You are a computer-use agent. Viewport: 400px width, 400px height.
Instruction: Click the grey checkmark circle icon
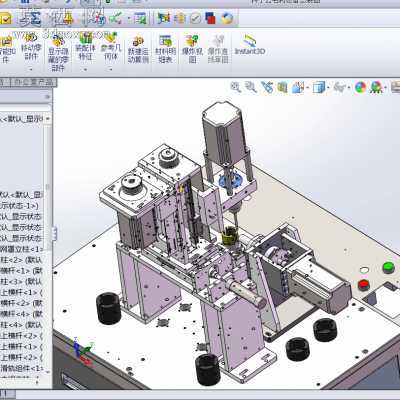pos(196,18)
